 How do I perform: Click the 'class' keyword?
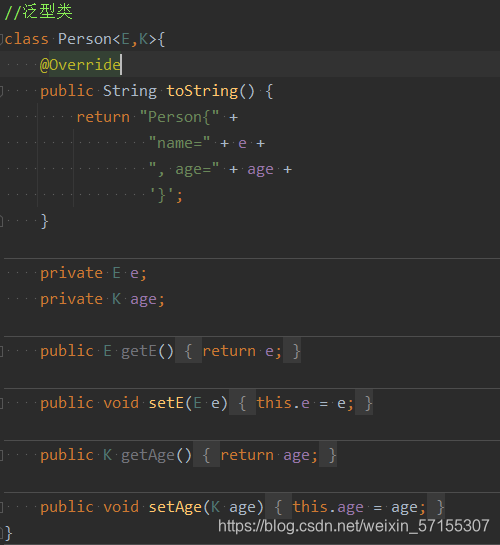pyautogui.click(x=26, y=39)
